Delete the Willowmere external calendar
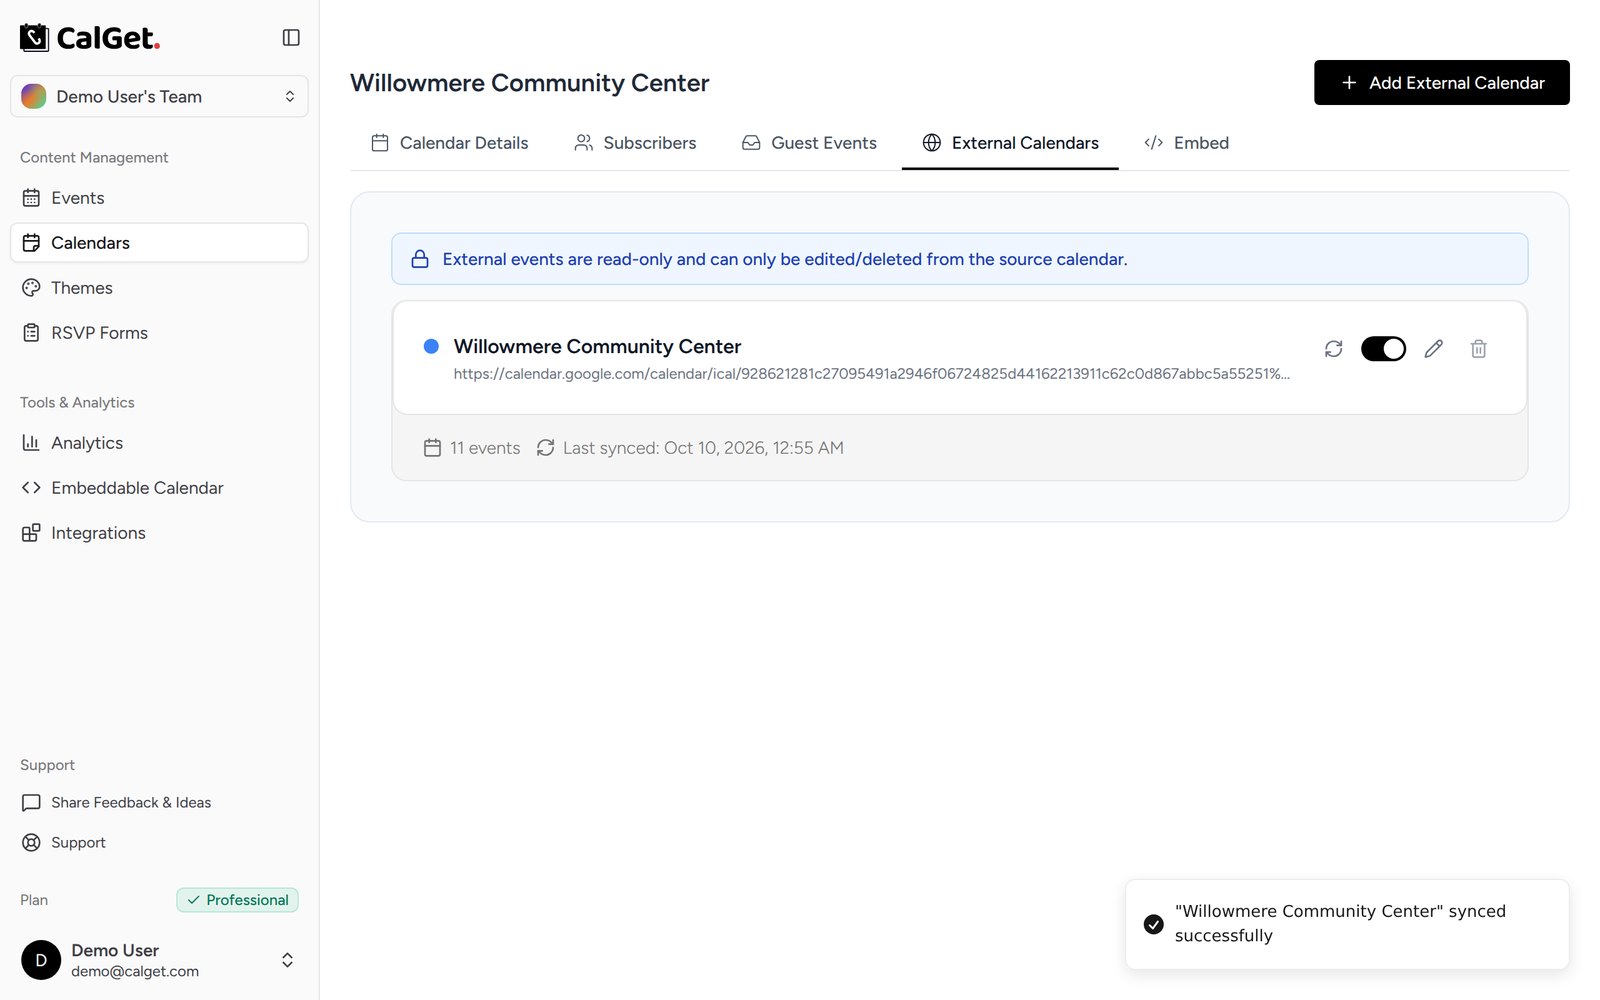Screen dimensions: 1600x1000 click(x=1478, y=348)
